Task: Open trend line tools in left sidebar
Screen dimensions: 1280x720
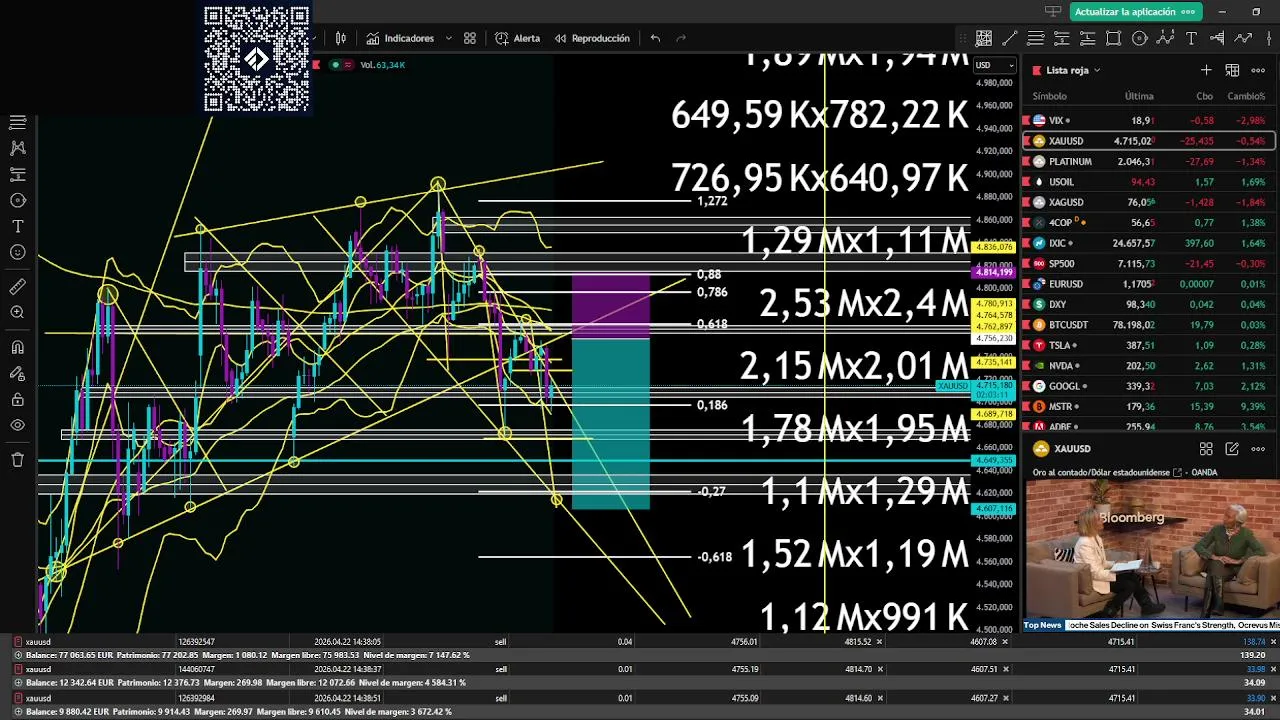Action: point(17,122)
